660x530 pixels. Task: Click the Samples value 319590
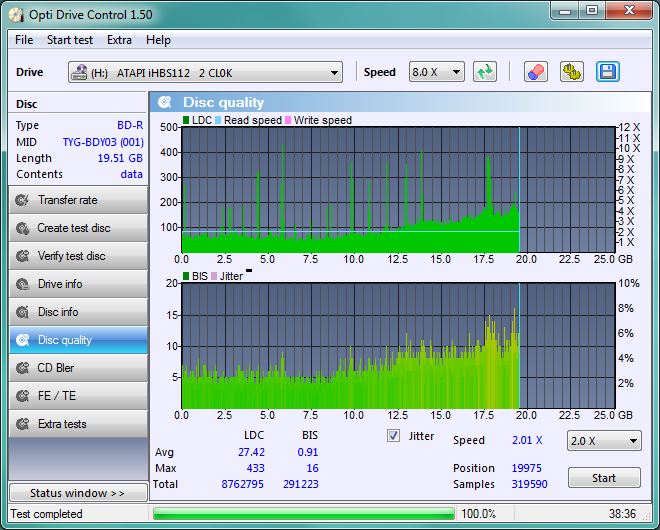[x=530, y=484]
